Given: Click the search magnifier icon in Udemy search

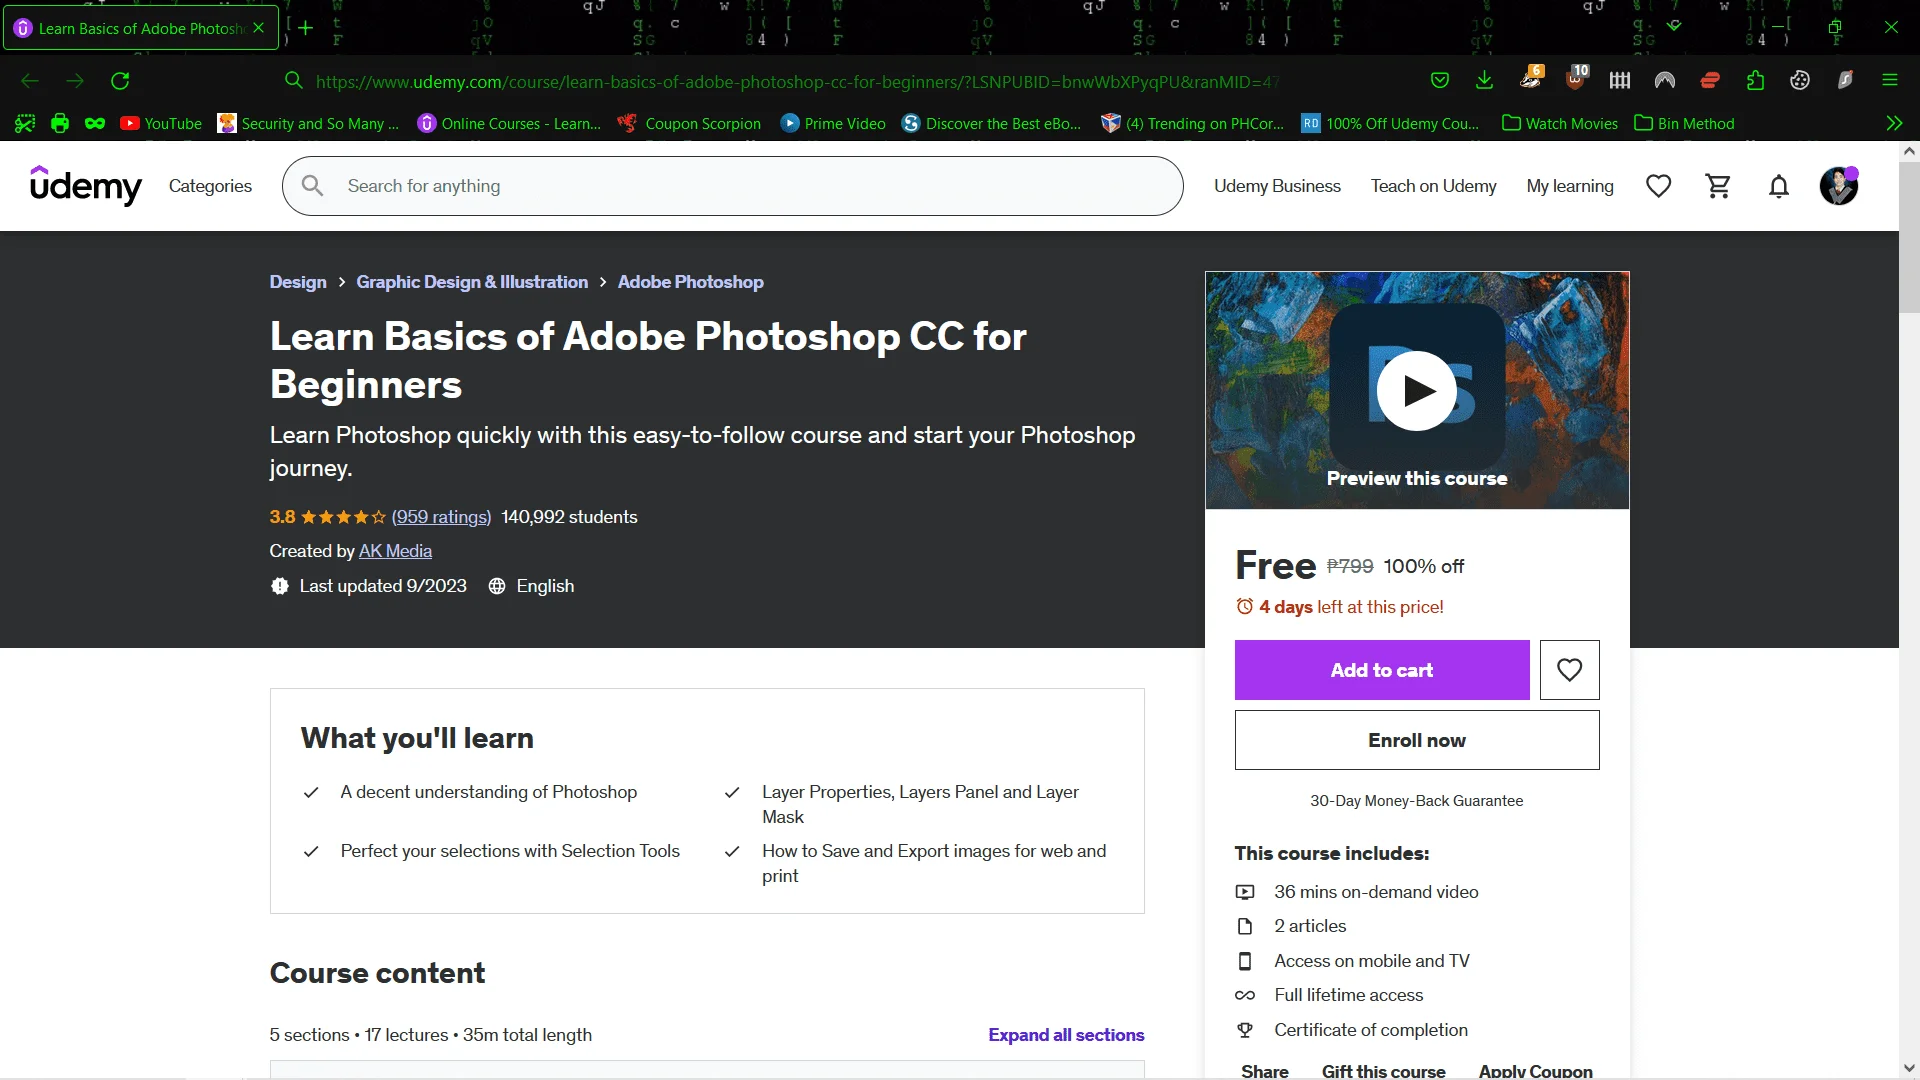Looking at the screenshot, I should [312, 186].
